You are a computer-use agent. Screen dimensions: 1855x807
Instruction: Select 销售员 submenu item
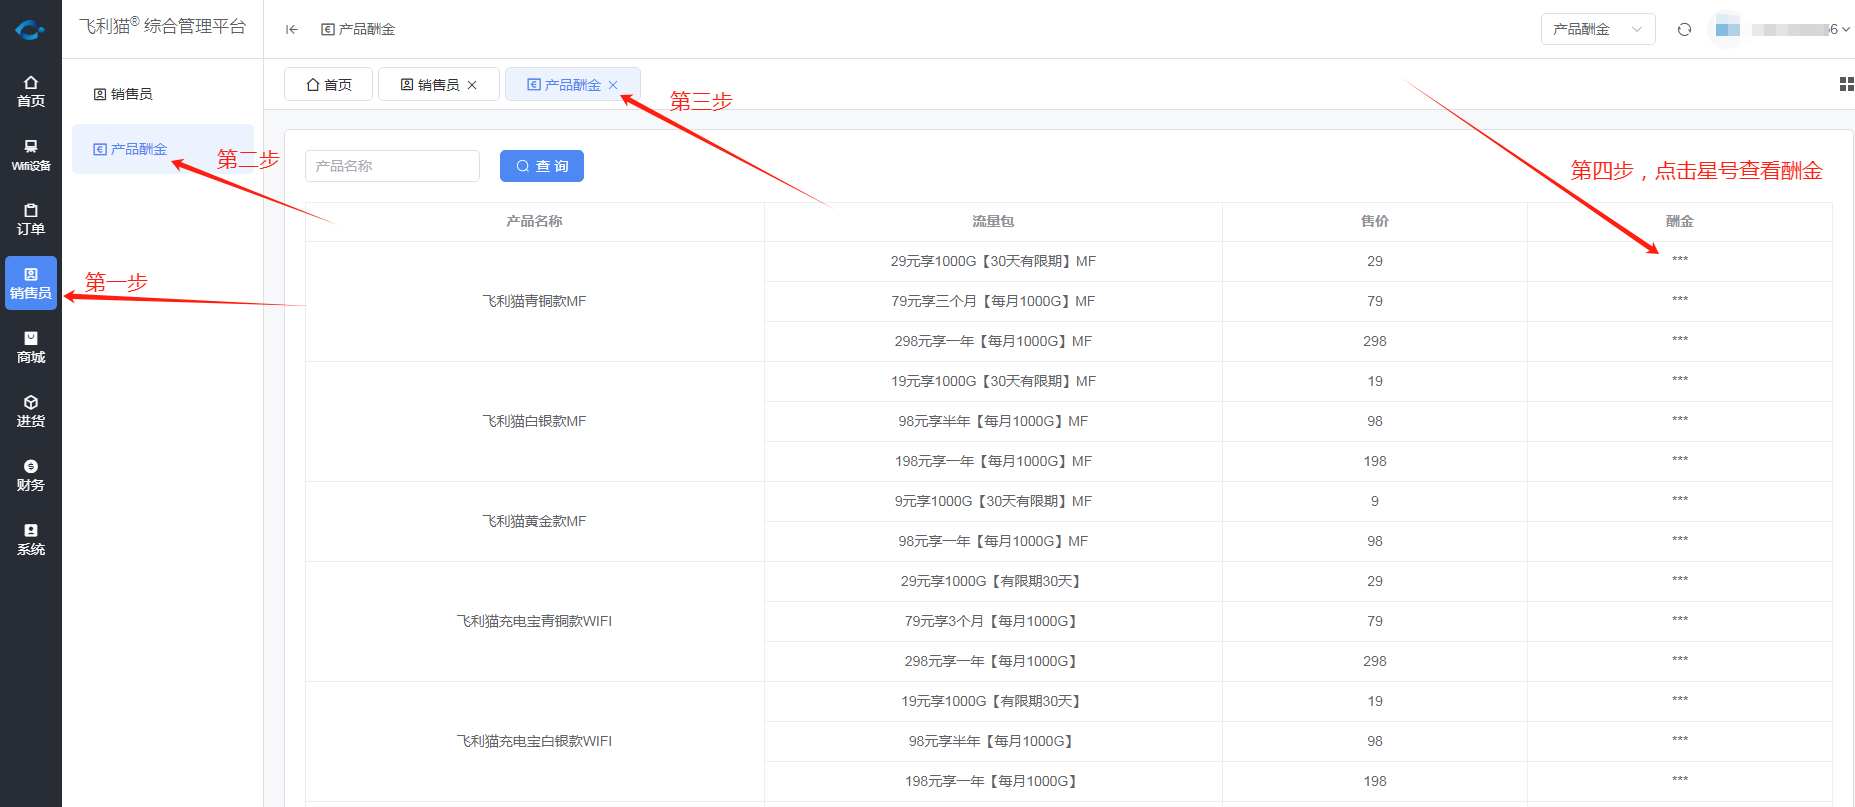(x=131, y=94)
